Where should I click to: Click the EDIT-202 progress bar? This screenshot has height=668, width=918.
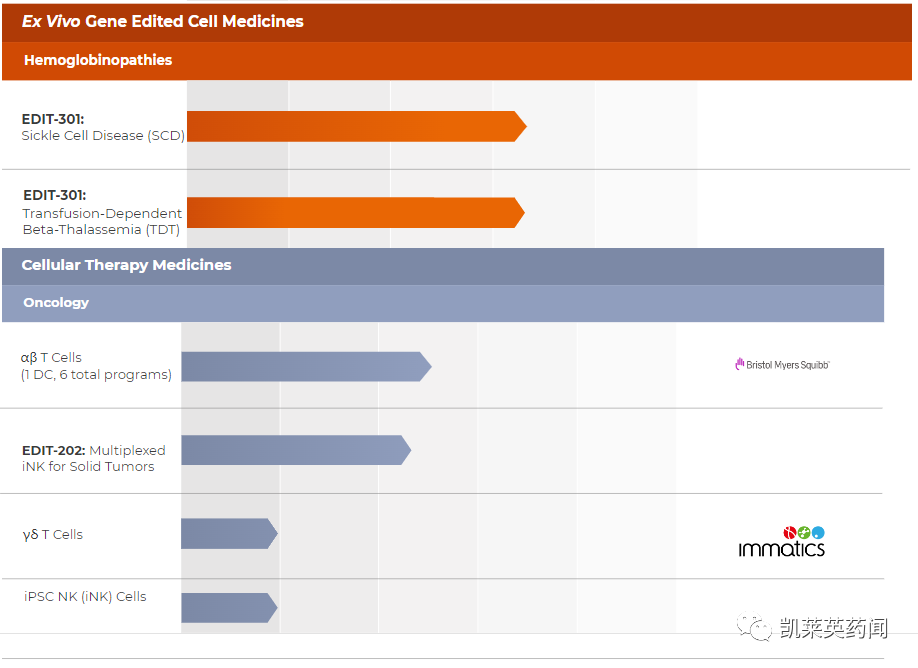pyautogui.click(x=294, y=450)
